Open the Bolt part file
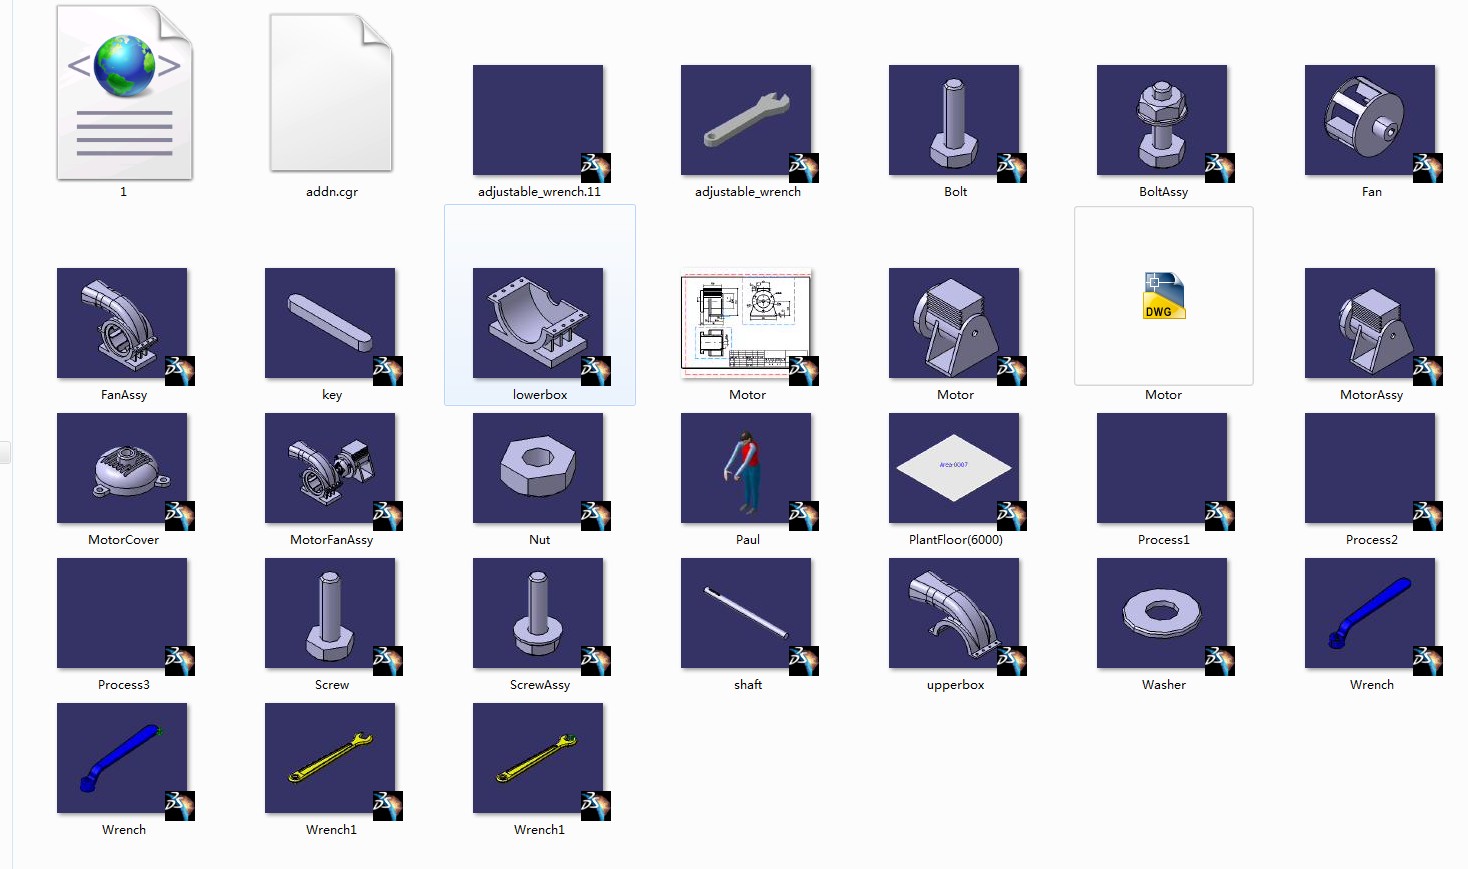1468x869 pixels. [954, 121]
